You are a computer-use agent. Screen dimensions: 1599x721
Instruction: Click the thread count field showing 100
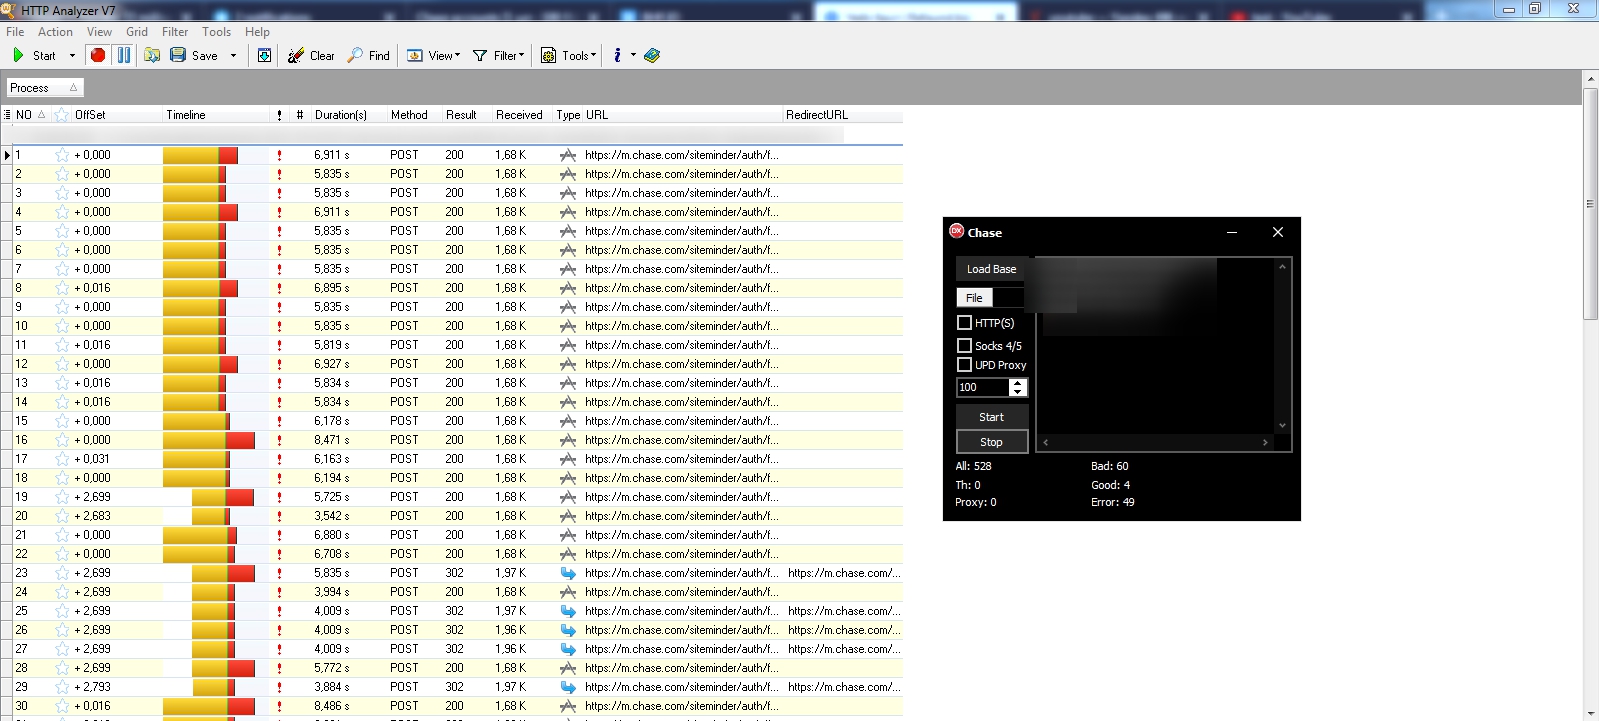point(983,387)
